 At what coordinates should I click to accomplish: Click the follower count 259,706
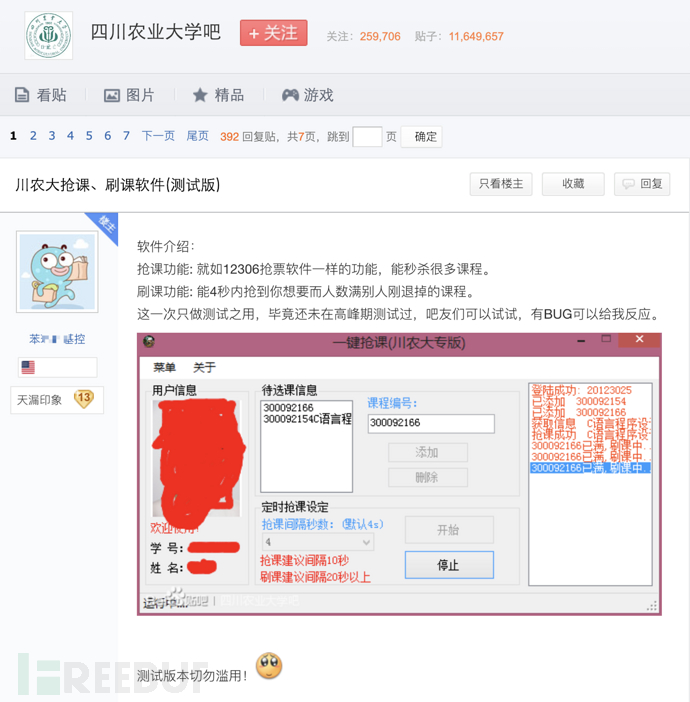[380, 36]
